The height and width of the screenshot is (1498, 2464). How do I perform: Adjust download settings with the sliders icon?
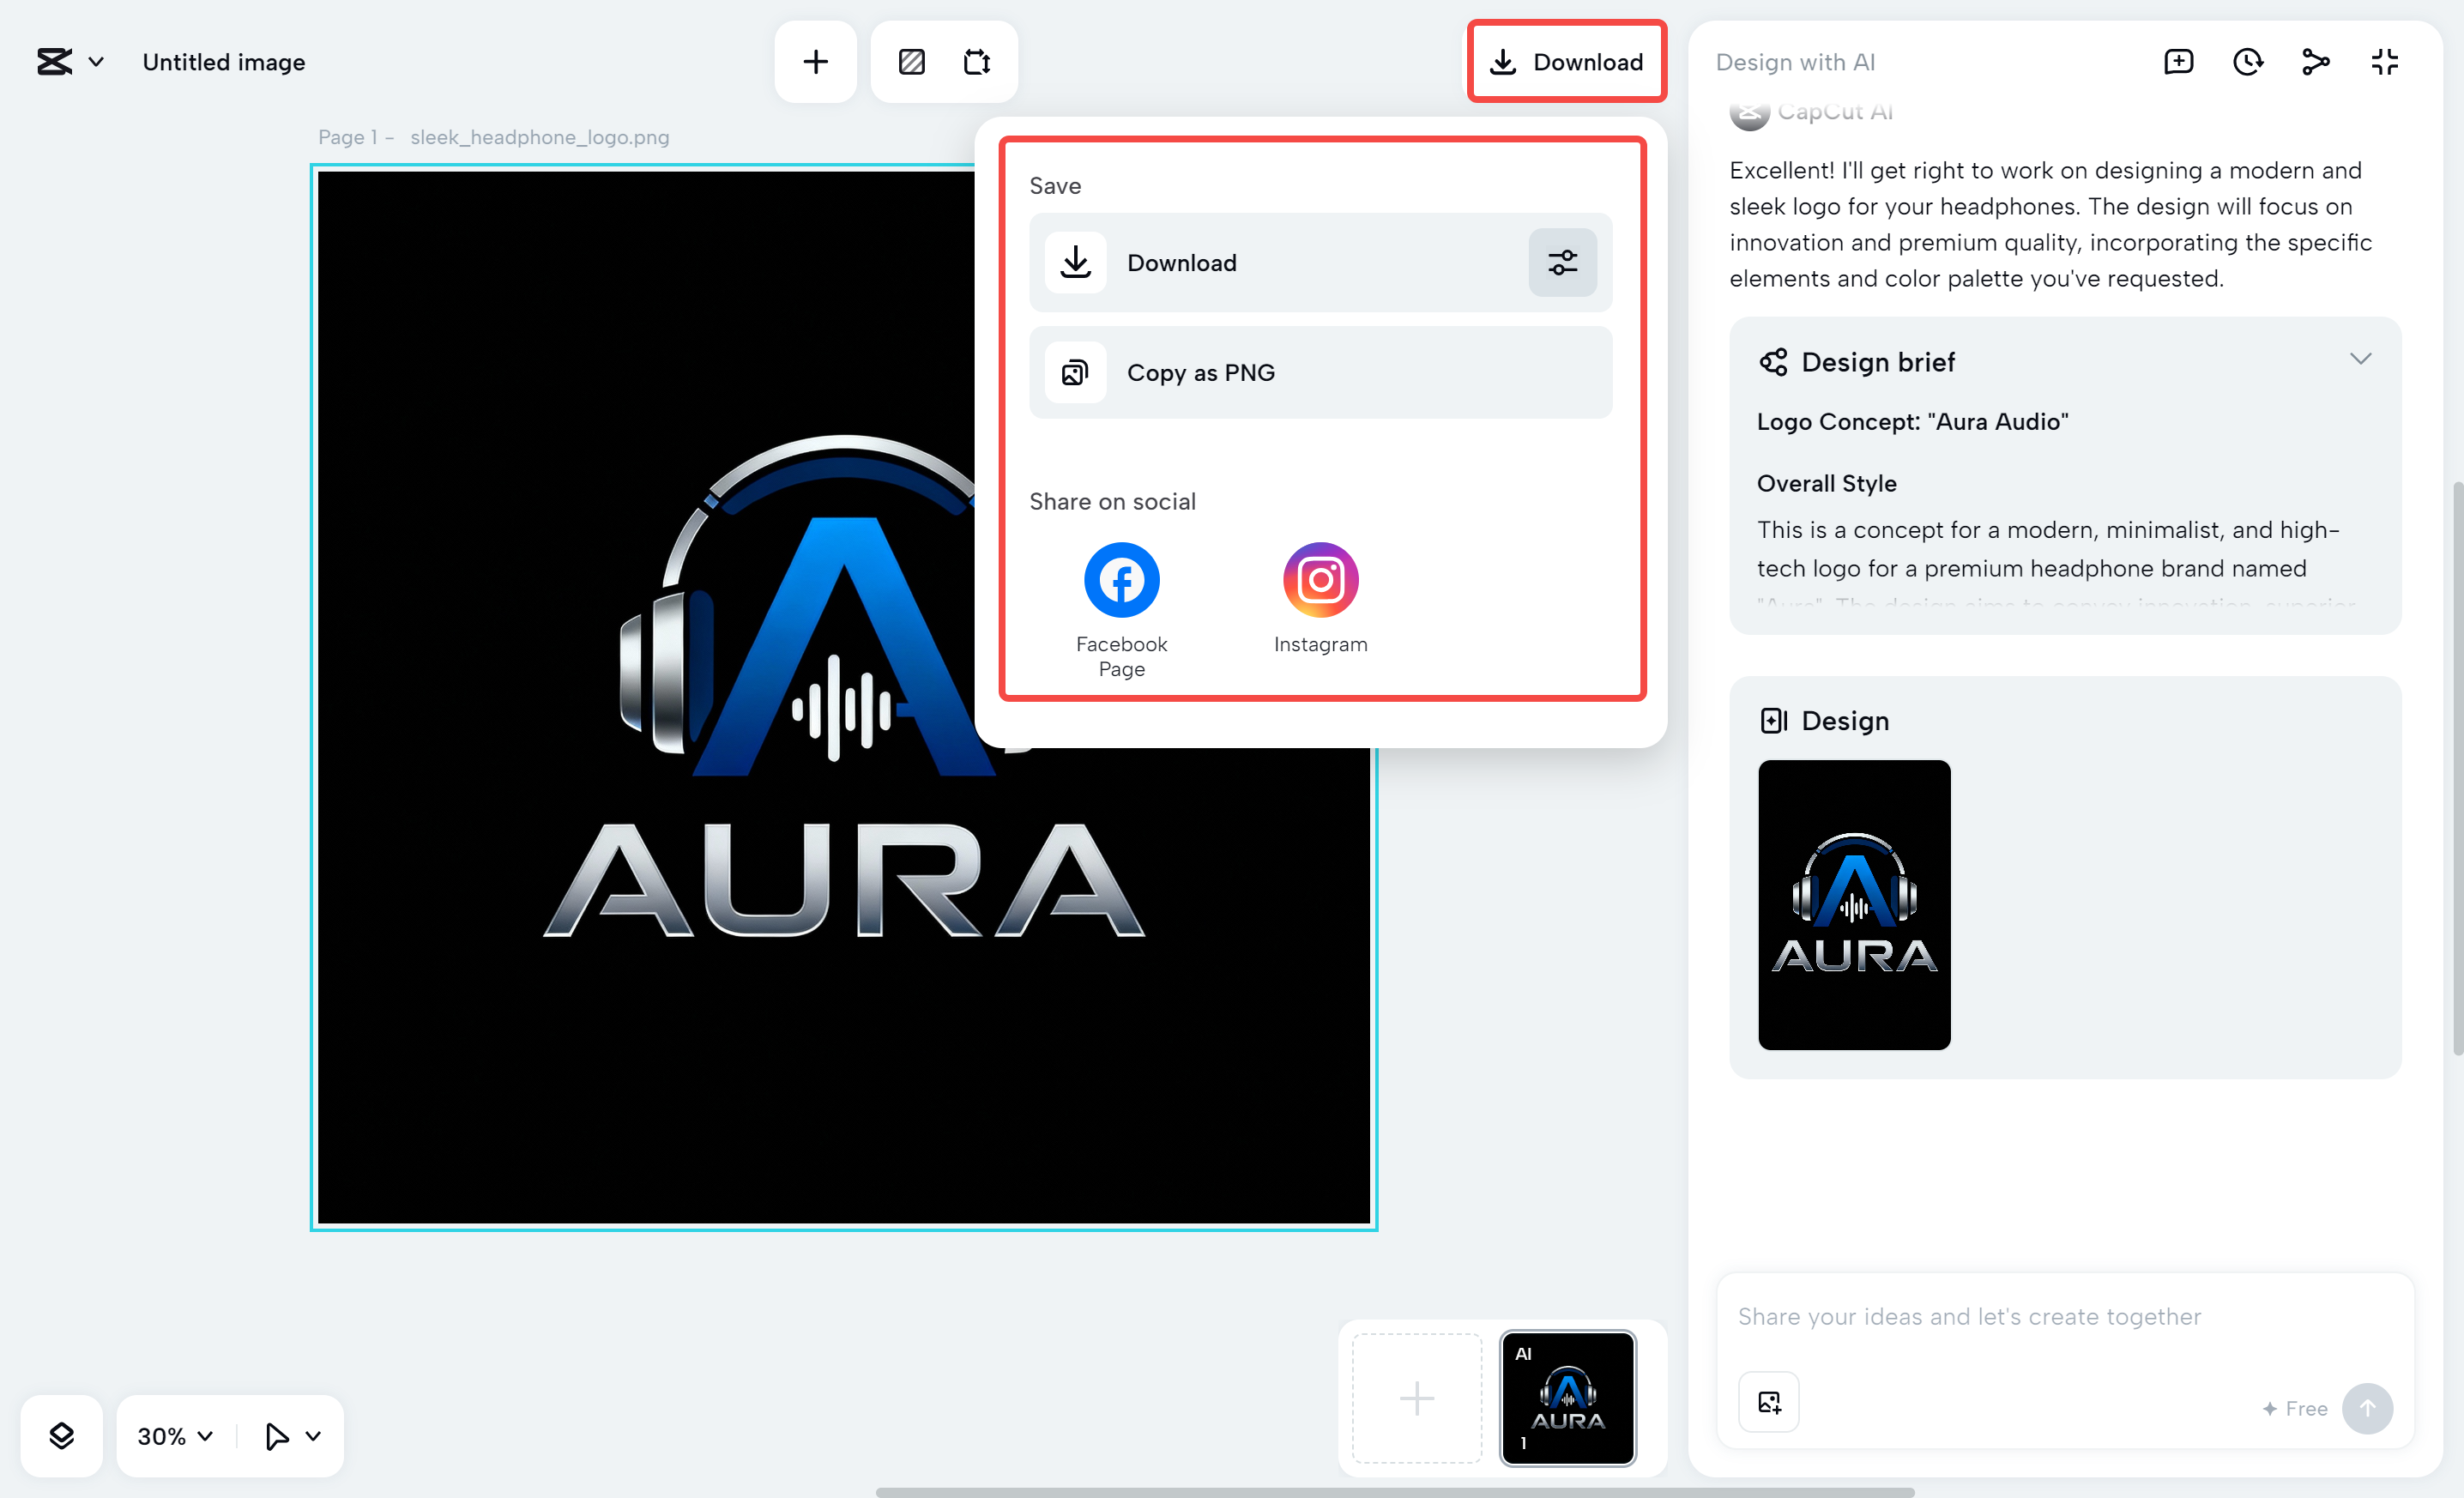tap(1562, 262)
